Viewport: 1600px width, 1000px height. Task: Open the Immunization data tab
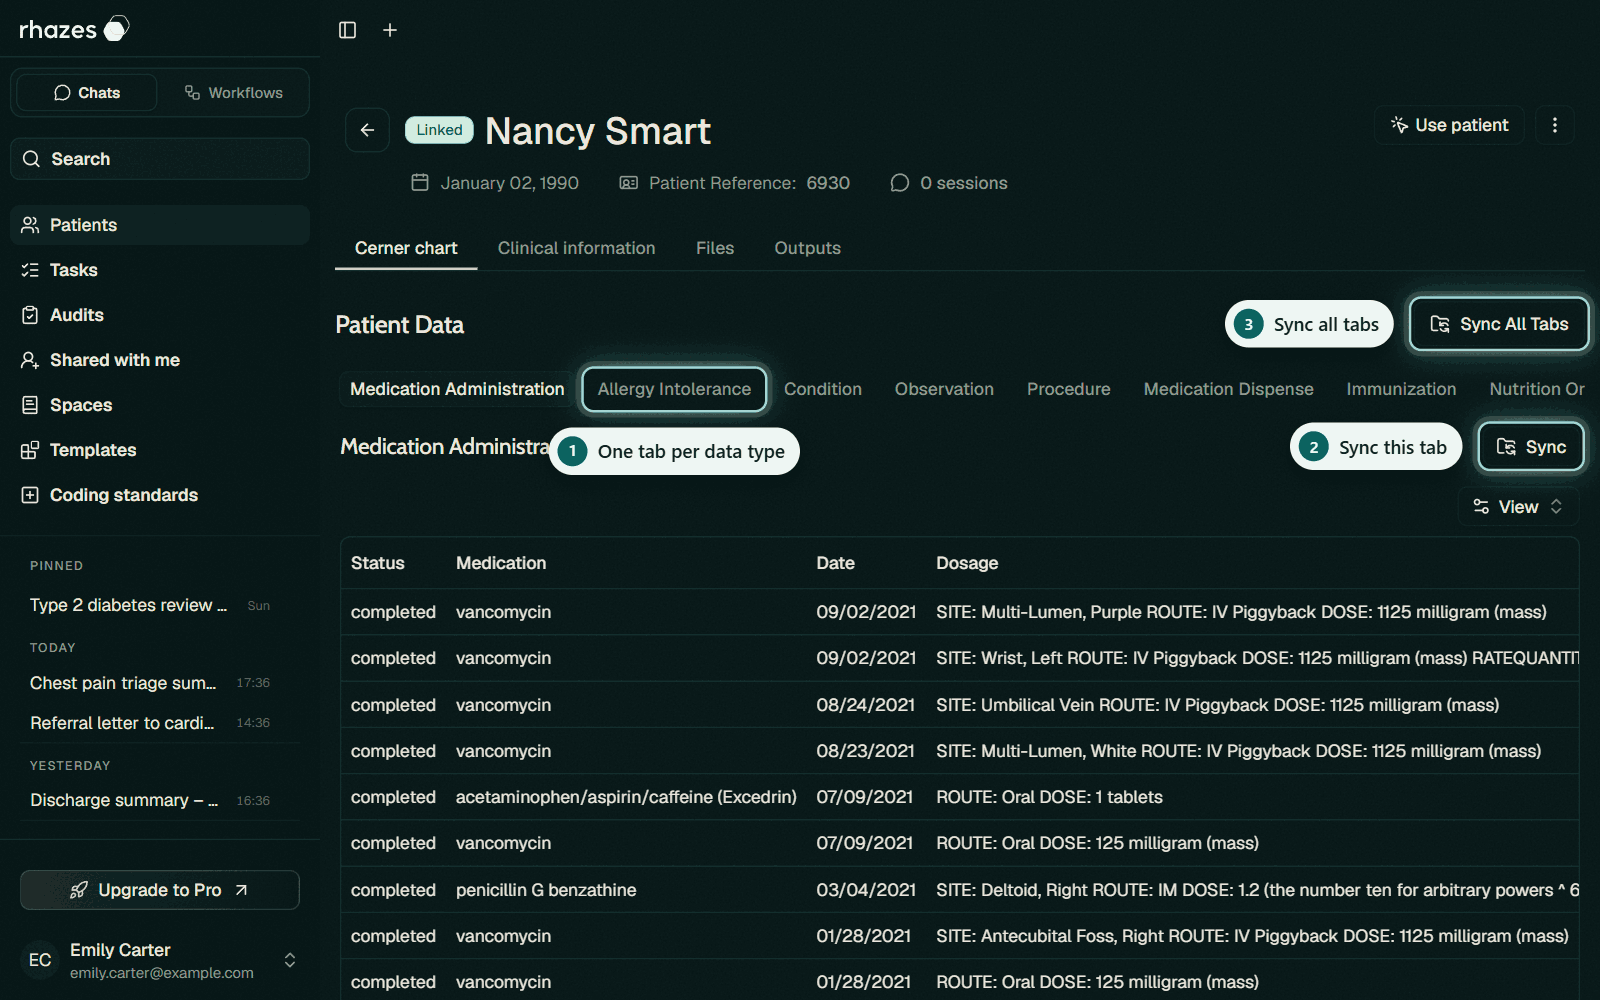pos(1401,389)
